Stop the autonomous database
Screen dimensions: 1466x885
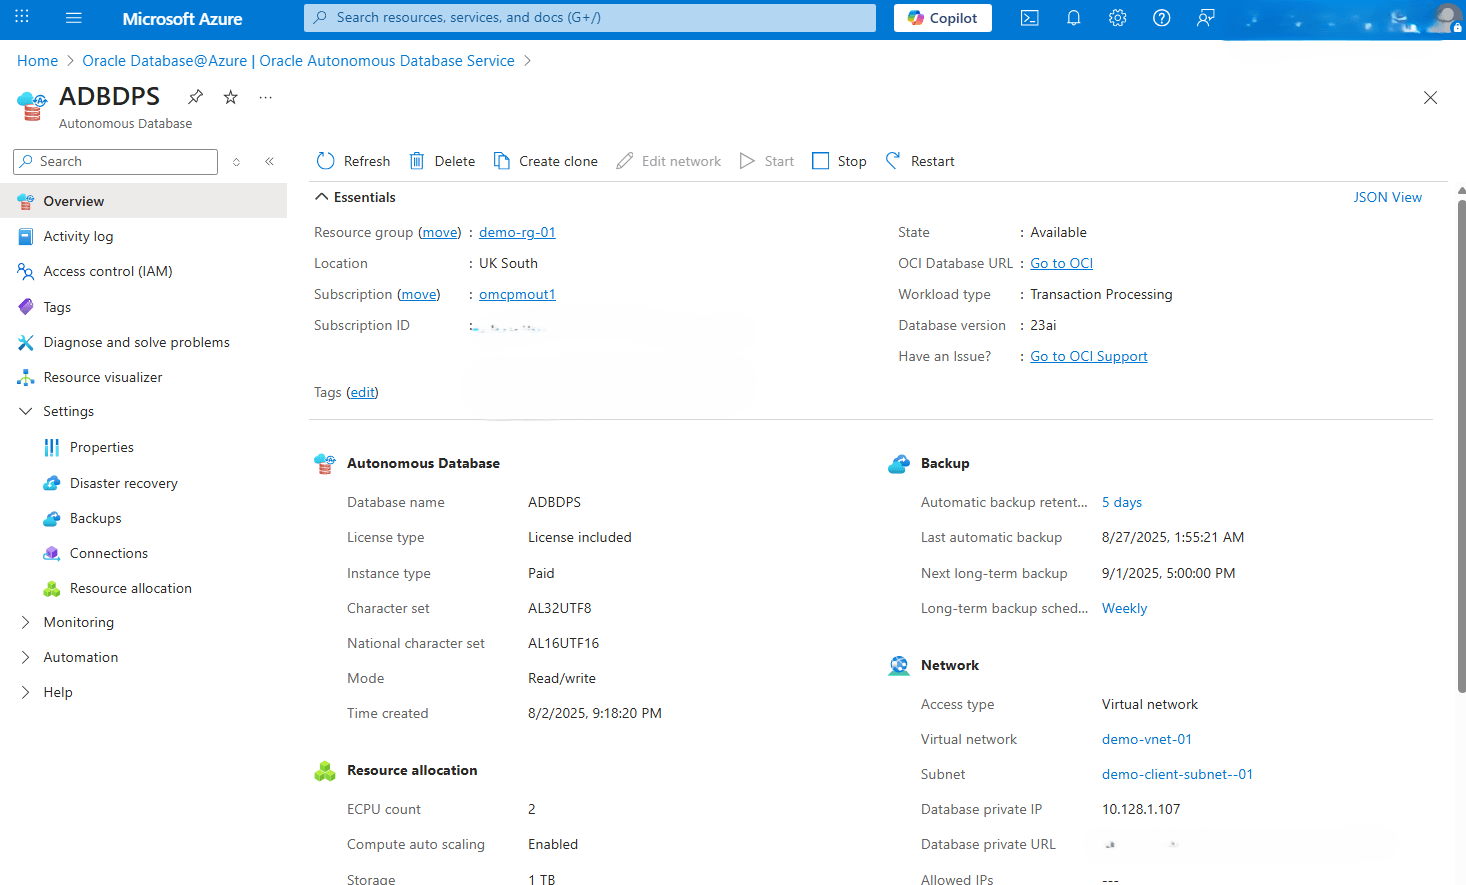pos(839,160)
